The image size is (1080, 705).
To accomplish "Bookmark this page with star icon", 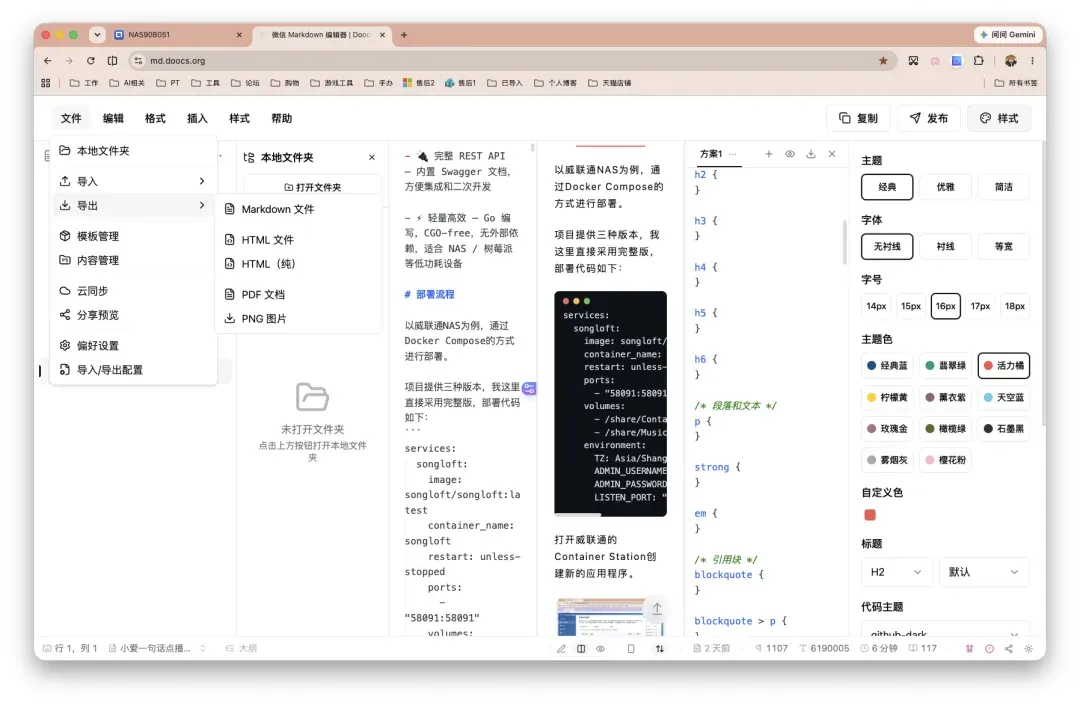I will [883, 61].
